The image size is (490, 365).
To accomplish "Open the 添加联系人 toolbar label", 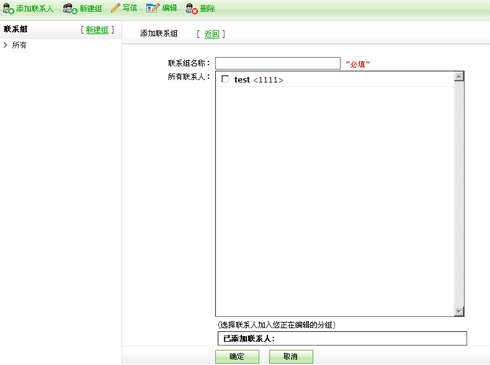I will point(35,8).
